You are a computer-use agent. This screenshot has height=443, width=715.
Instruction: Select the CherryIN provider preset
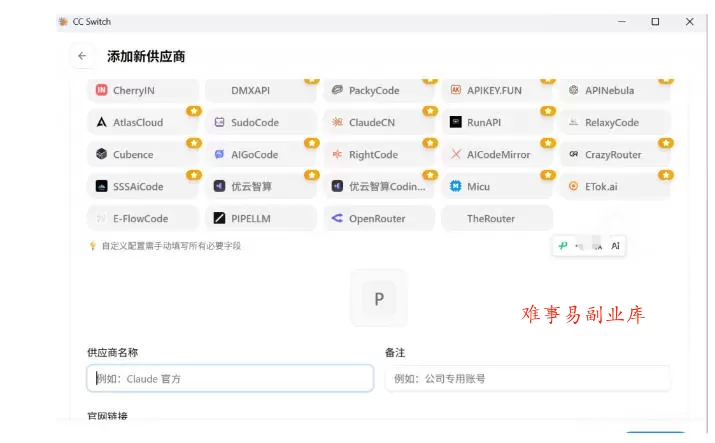coord(143,90)
